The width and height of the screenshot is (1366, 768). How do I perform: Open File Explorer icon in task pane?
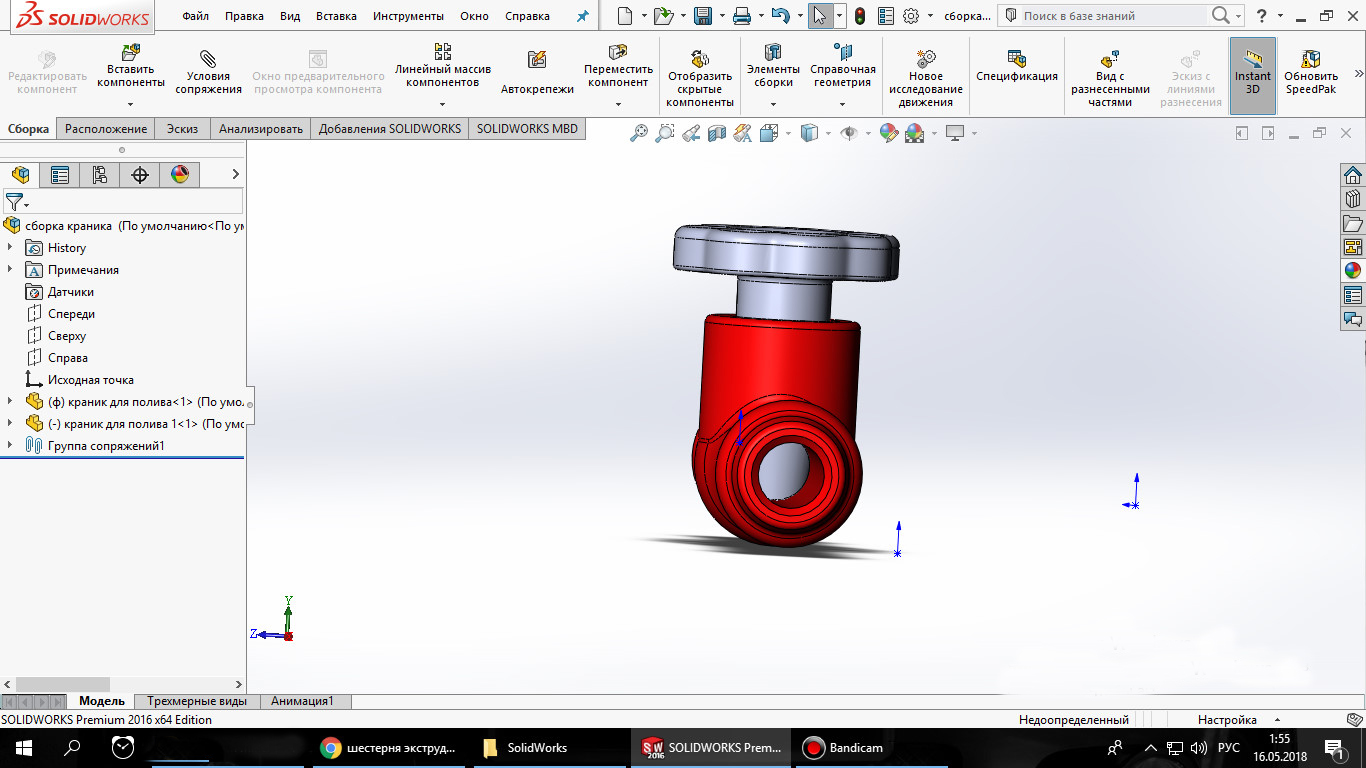(1353, 223)
